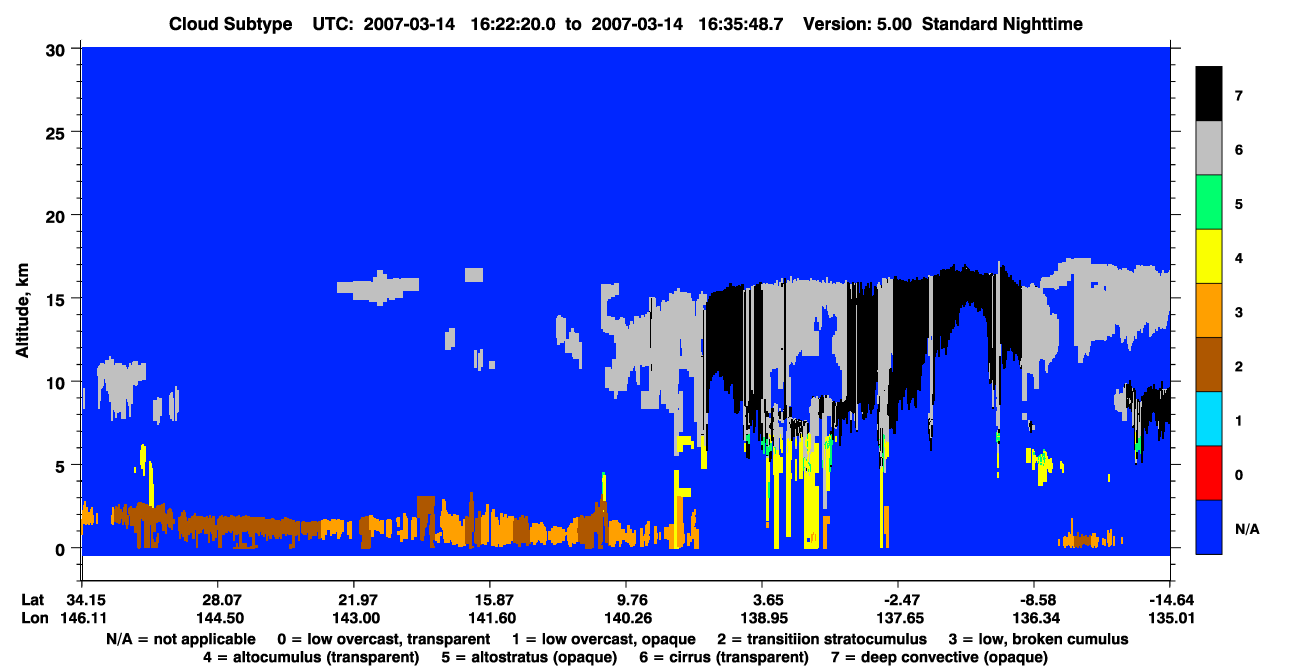Screen dimensions: 1300x667
Task: Click the blue N/A color bar segment
Action: coord(1209,527)
